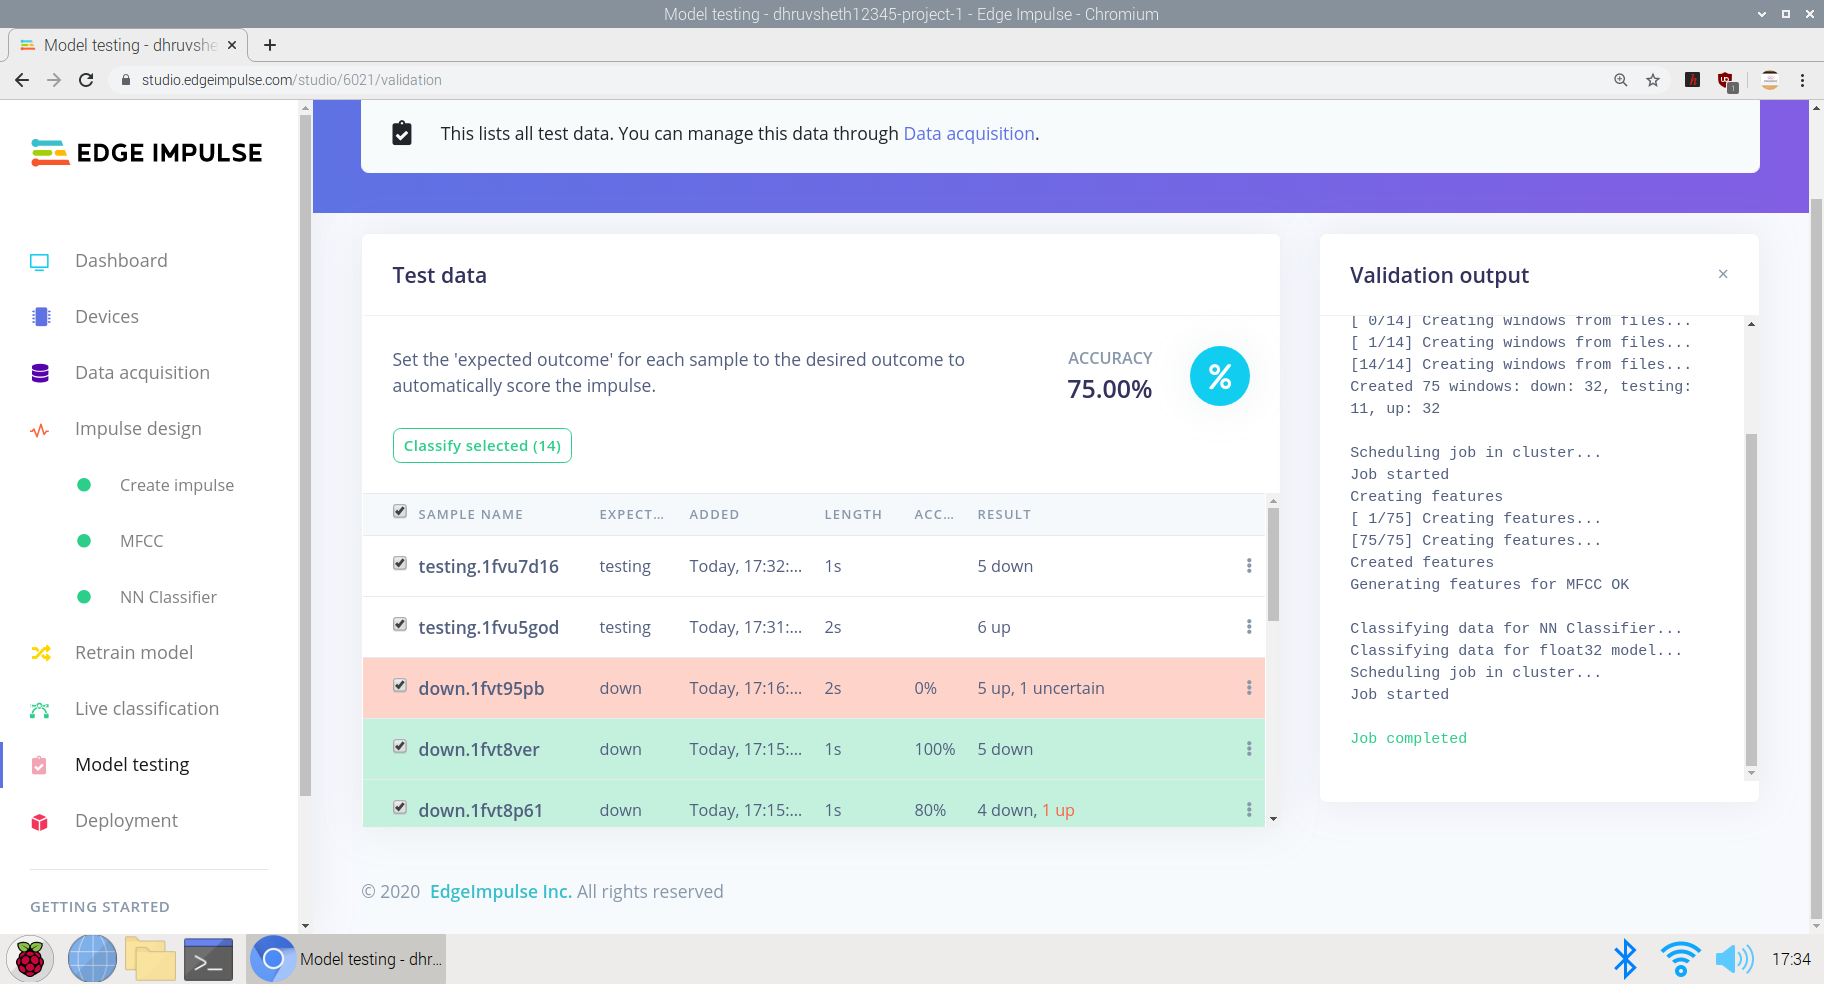Click the accuracy percent icon
Viewport: 1824px width, 984px height.
[1219, 377]
